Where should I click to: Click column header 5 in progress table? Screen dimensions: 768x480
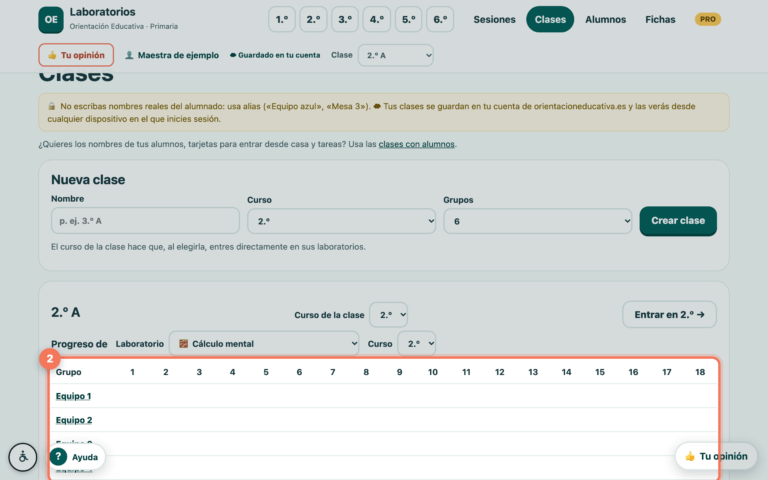[266, 372]
